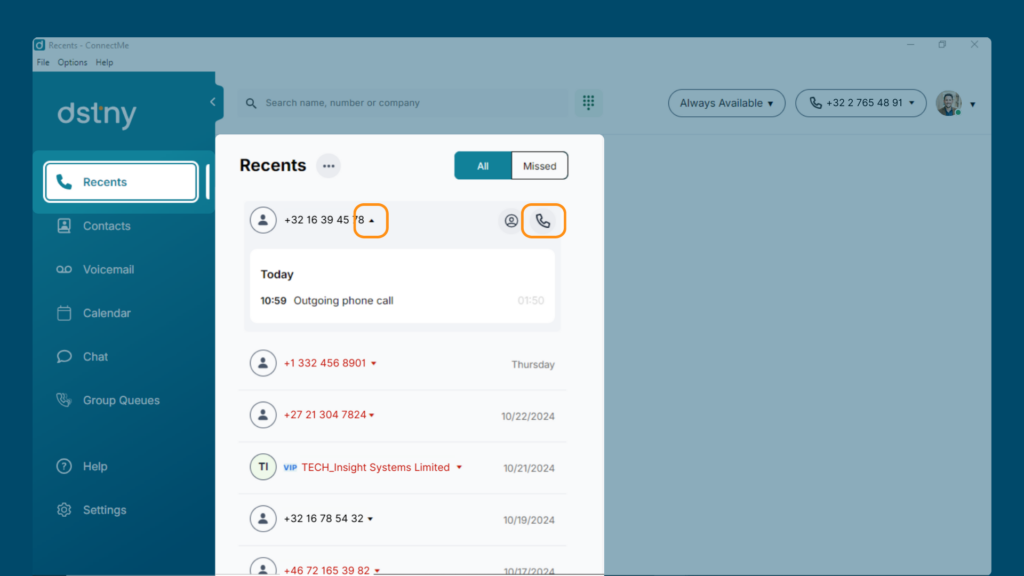Viewport: 1024px width, 576px height.
Task: Click the call phone icon for +32 16 39 45 78
Action: (x=543, y=221)
